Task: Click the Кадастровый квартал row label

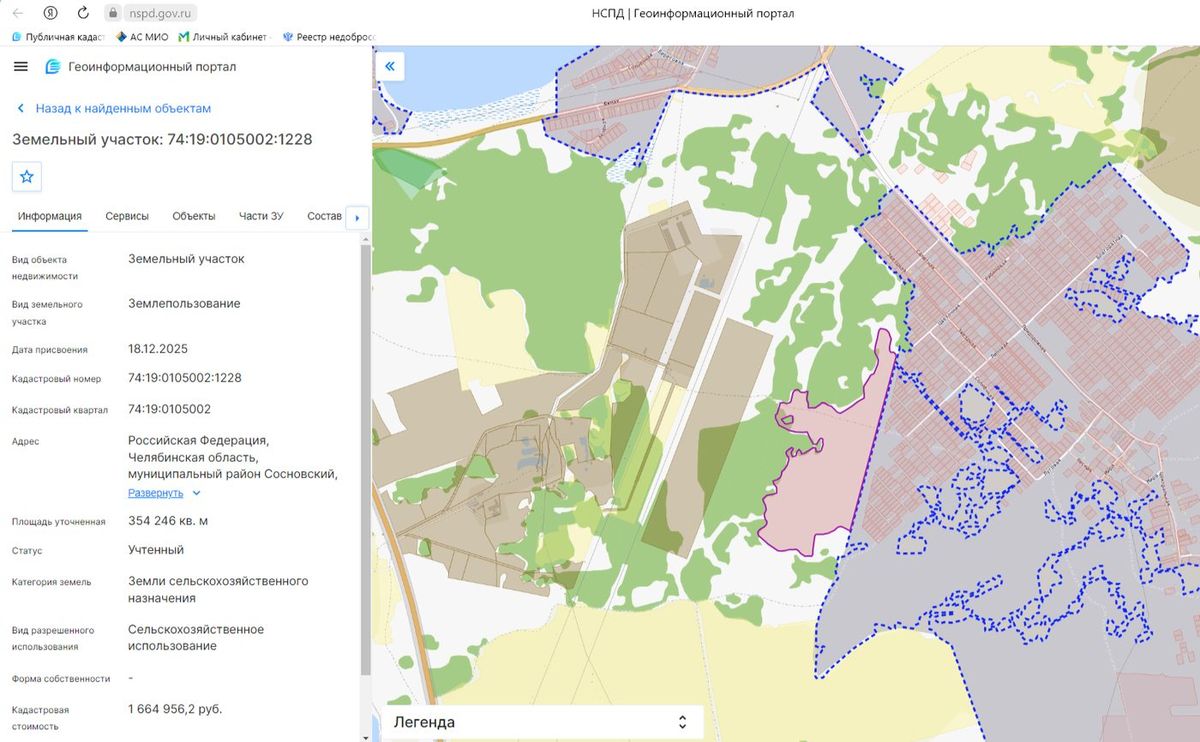Action: pyautogui.click(x=60, y=410)
